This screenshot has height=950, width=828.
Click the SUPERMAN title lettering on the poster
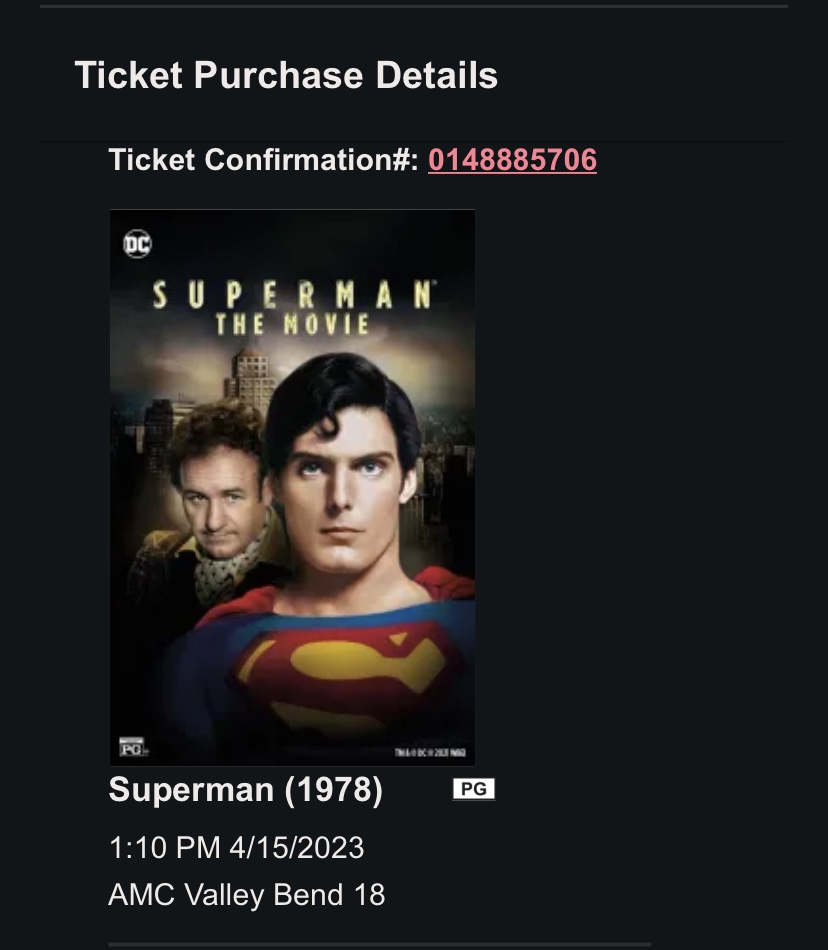(292, 295)
